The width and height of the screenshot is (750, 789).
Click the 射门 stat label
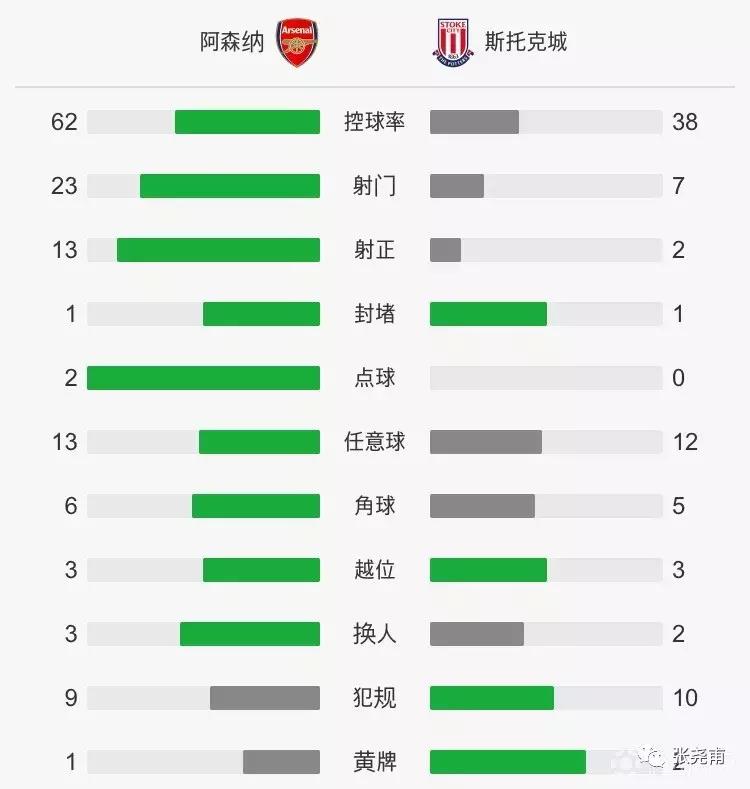click(375, 186)
